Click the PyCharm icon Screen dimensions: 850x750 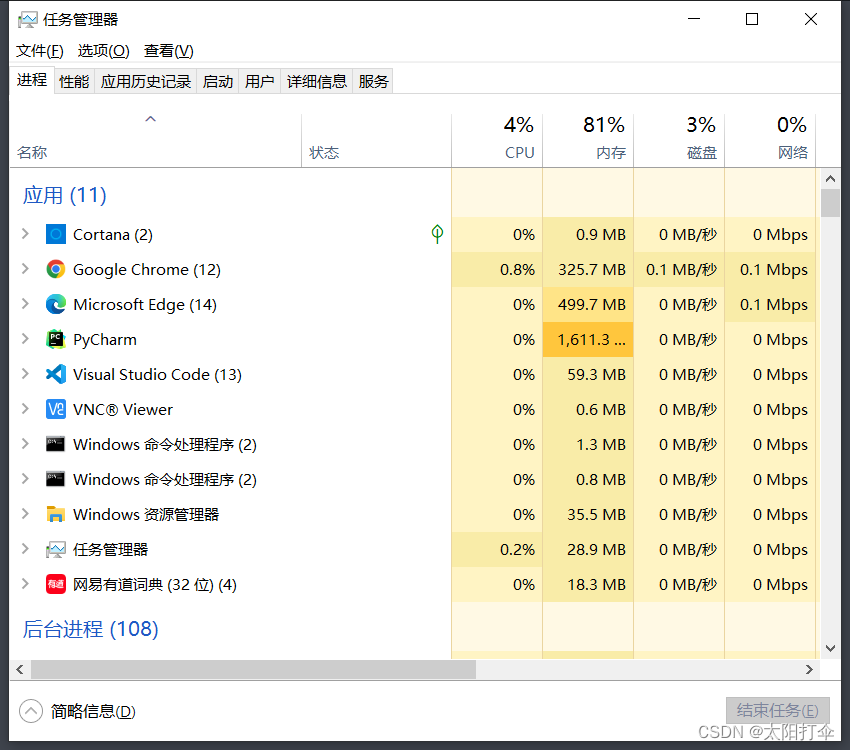pyautogui.click(x=56, y=339)
